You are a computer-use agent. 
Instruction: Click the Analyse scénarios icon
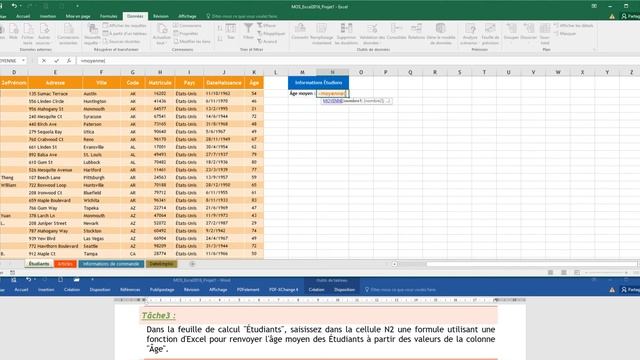[x=470, y=29]
